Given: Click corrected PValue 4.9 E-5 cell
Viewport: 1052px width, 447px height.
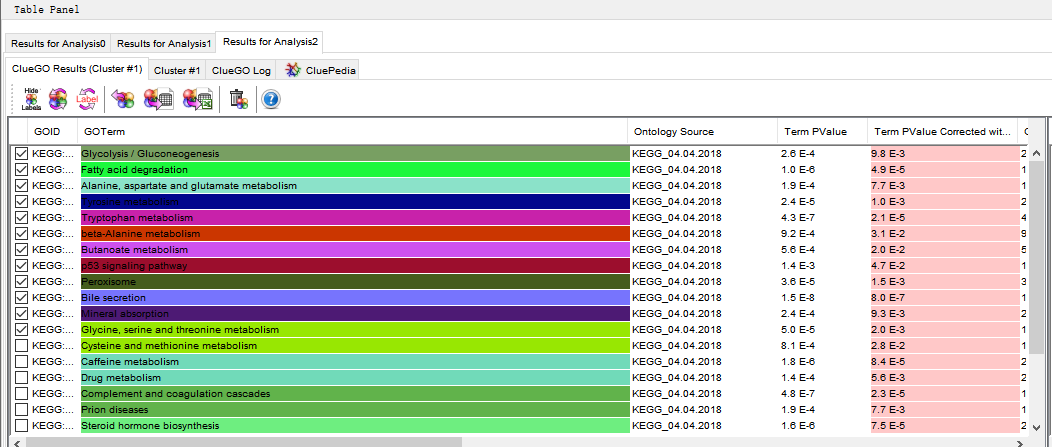Looking at the screenshot, I should tap(943, 170).
